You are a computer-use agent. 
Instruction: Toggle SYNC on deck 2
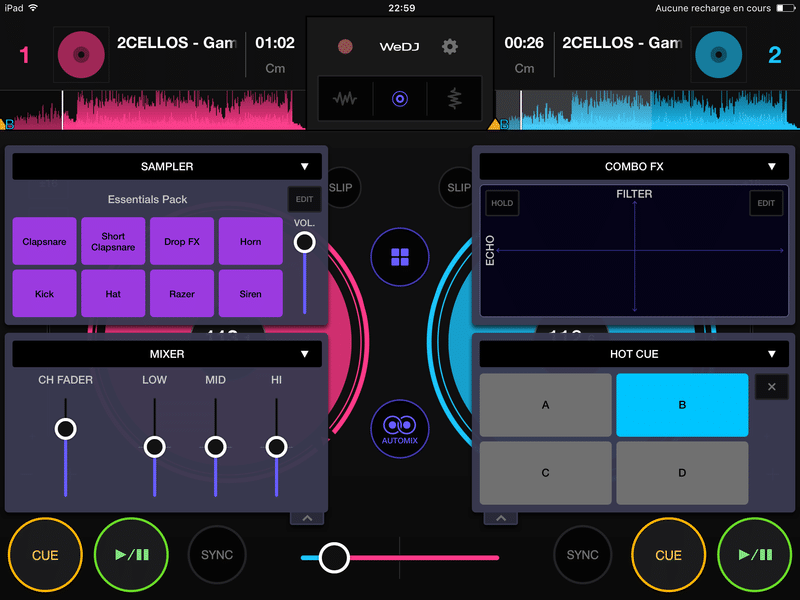coord(582,555)
